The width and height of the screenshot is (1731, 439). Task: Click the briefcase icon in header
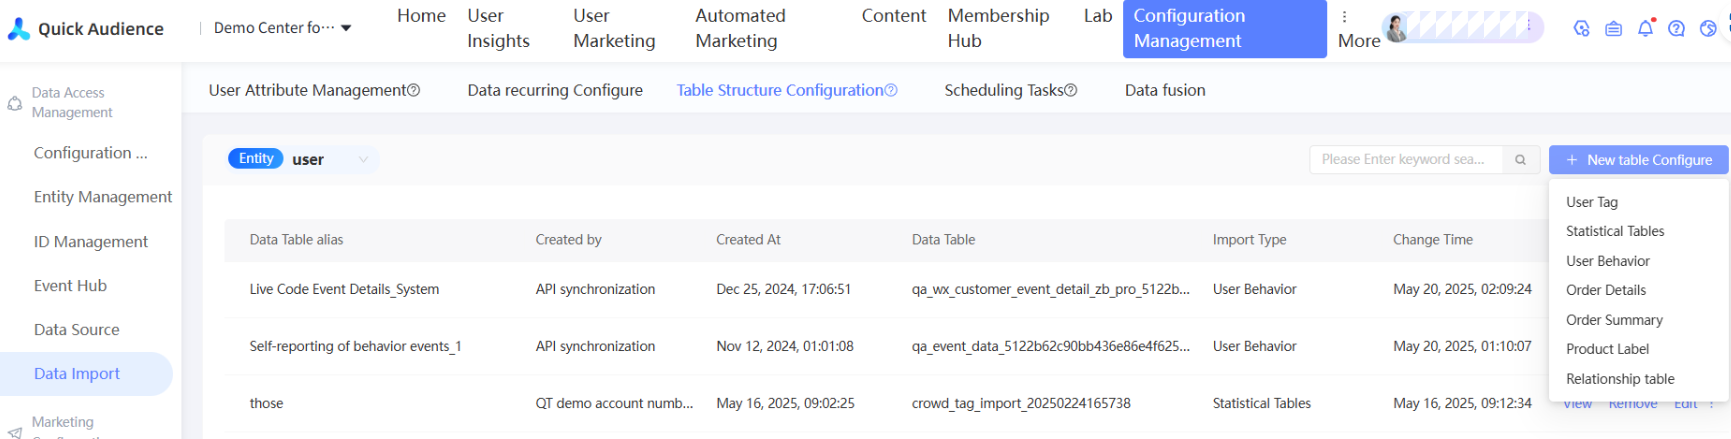(1613, 29)
